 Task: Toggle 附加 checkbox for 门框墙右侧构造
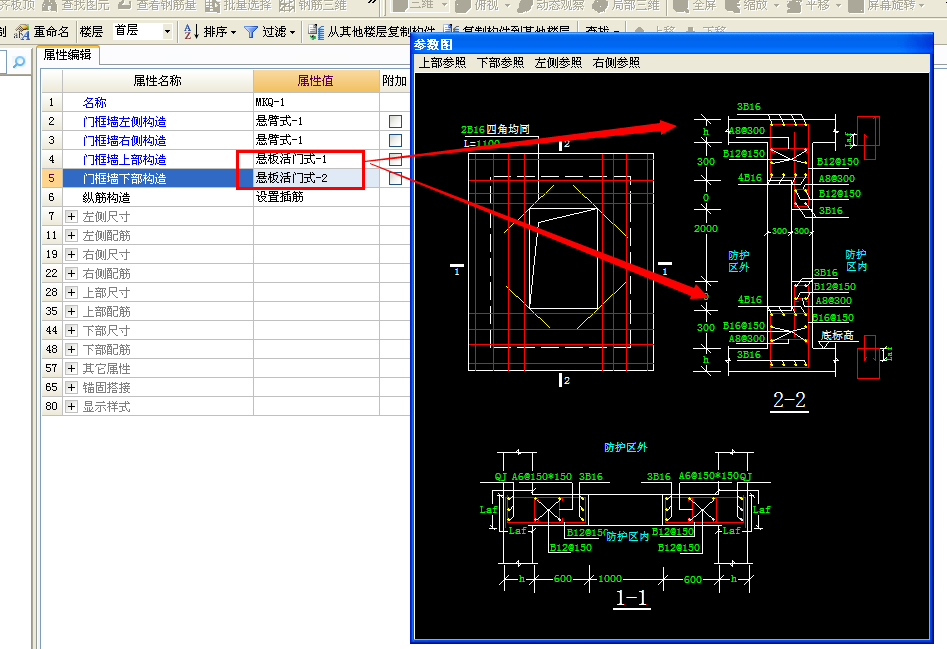click(x=395, y=140)
